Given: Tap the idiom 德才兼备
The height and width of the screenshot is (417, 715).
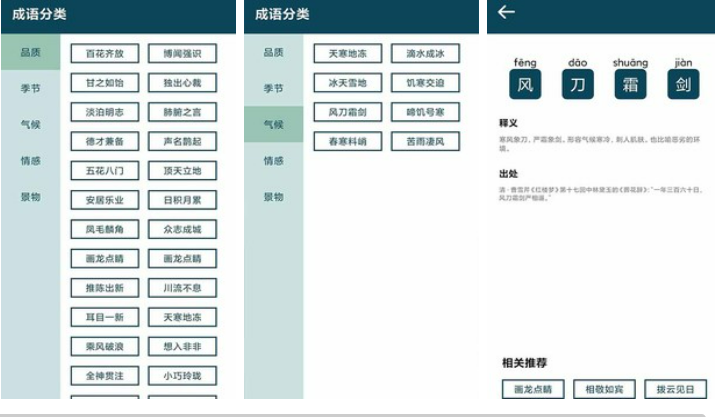Looking at the screenshot, I should [105, 142].
